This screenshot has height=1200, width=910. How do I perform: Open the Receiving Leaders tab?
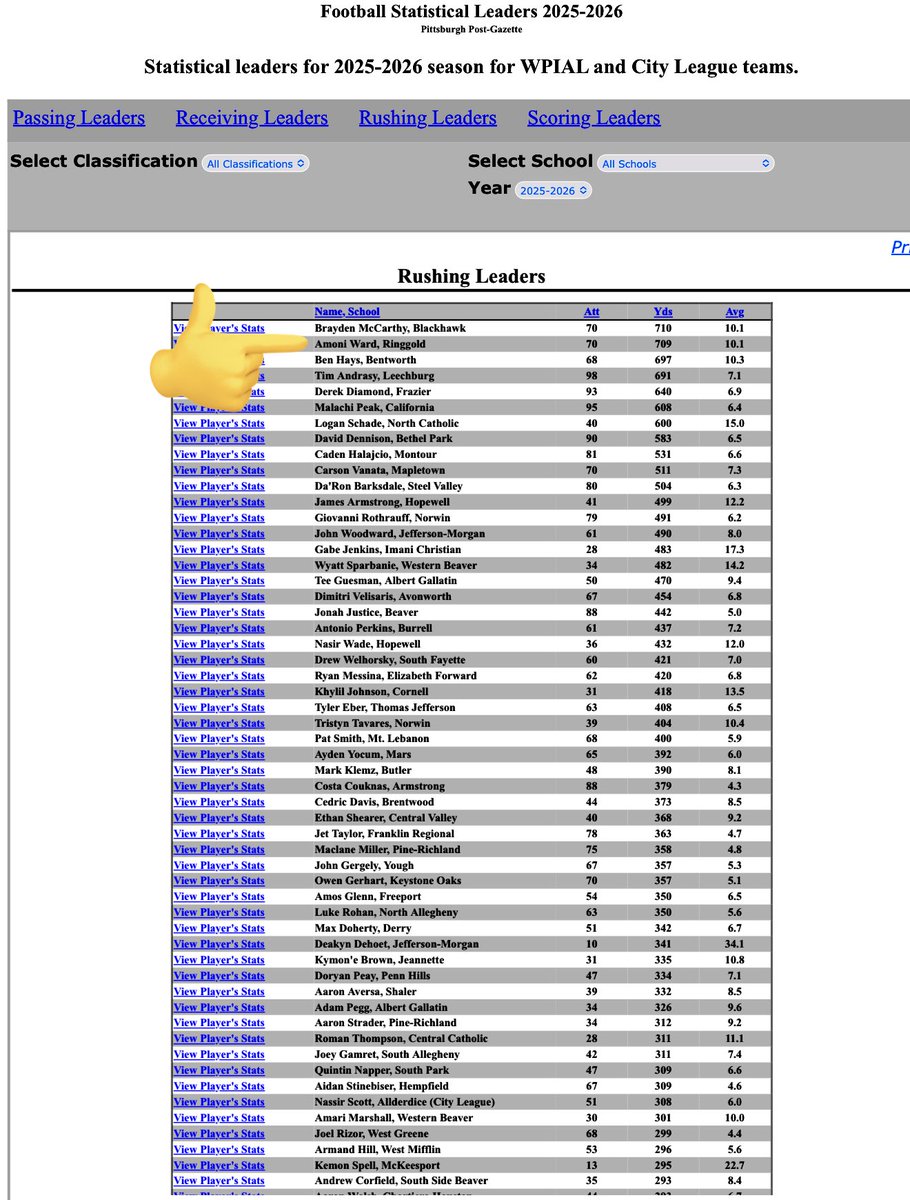252,118
